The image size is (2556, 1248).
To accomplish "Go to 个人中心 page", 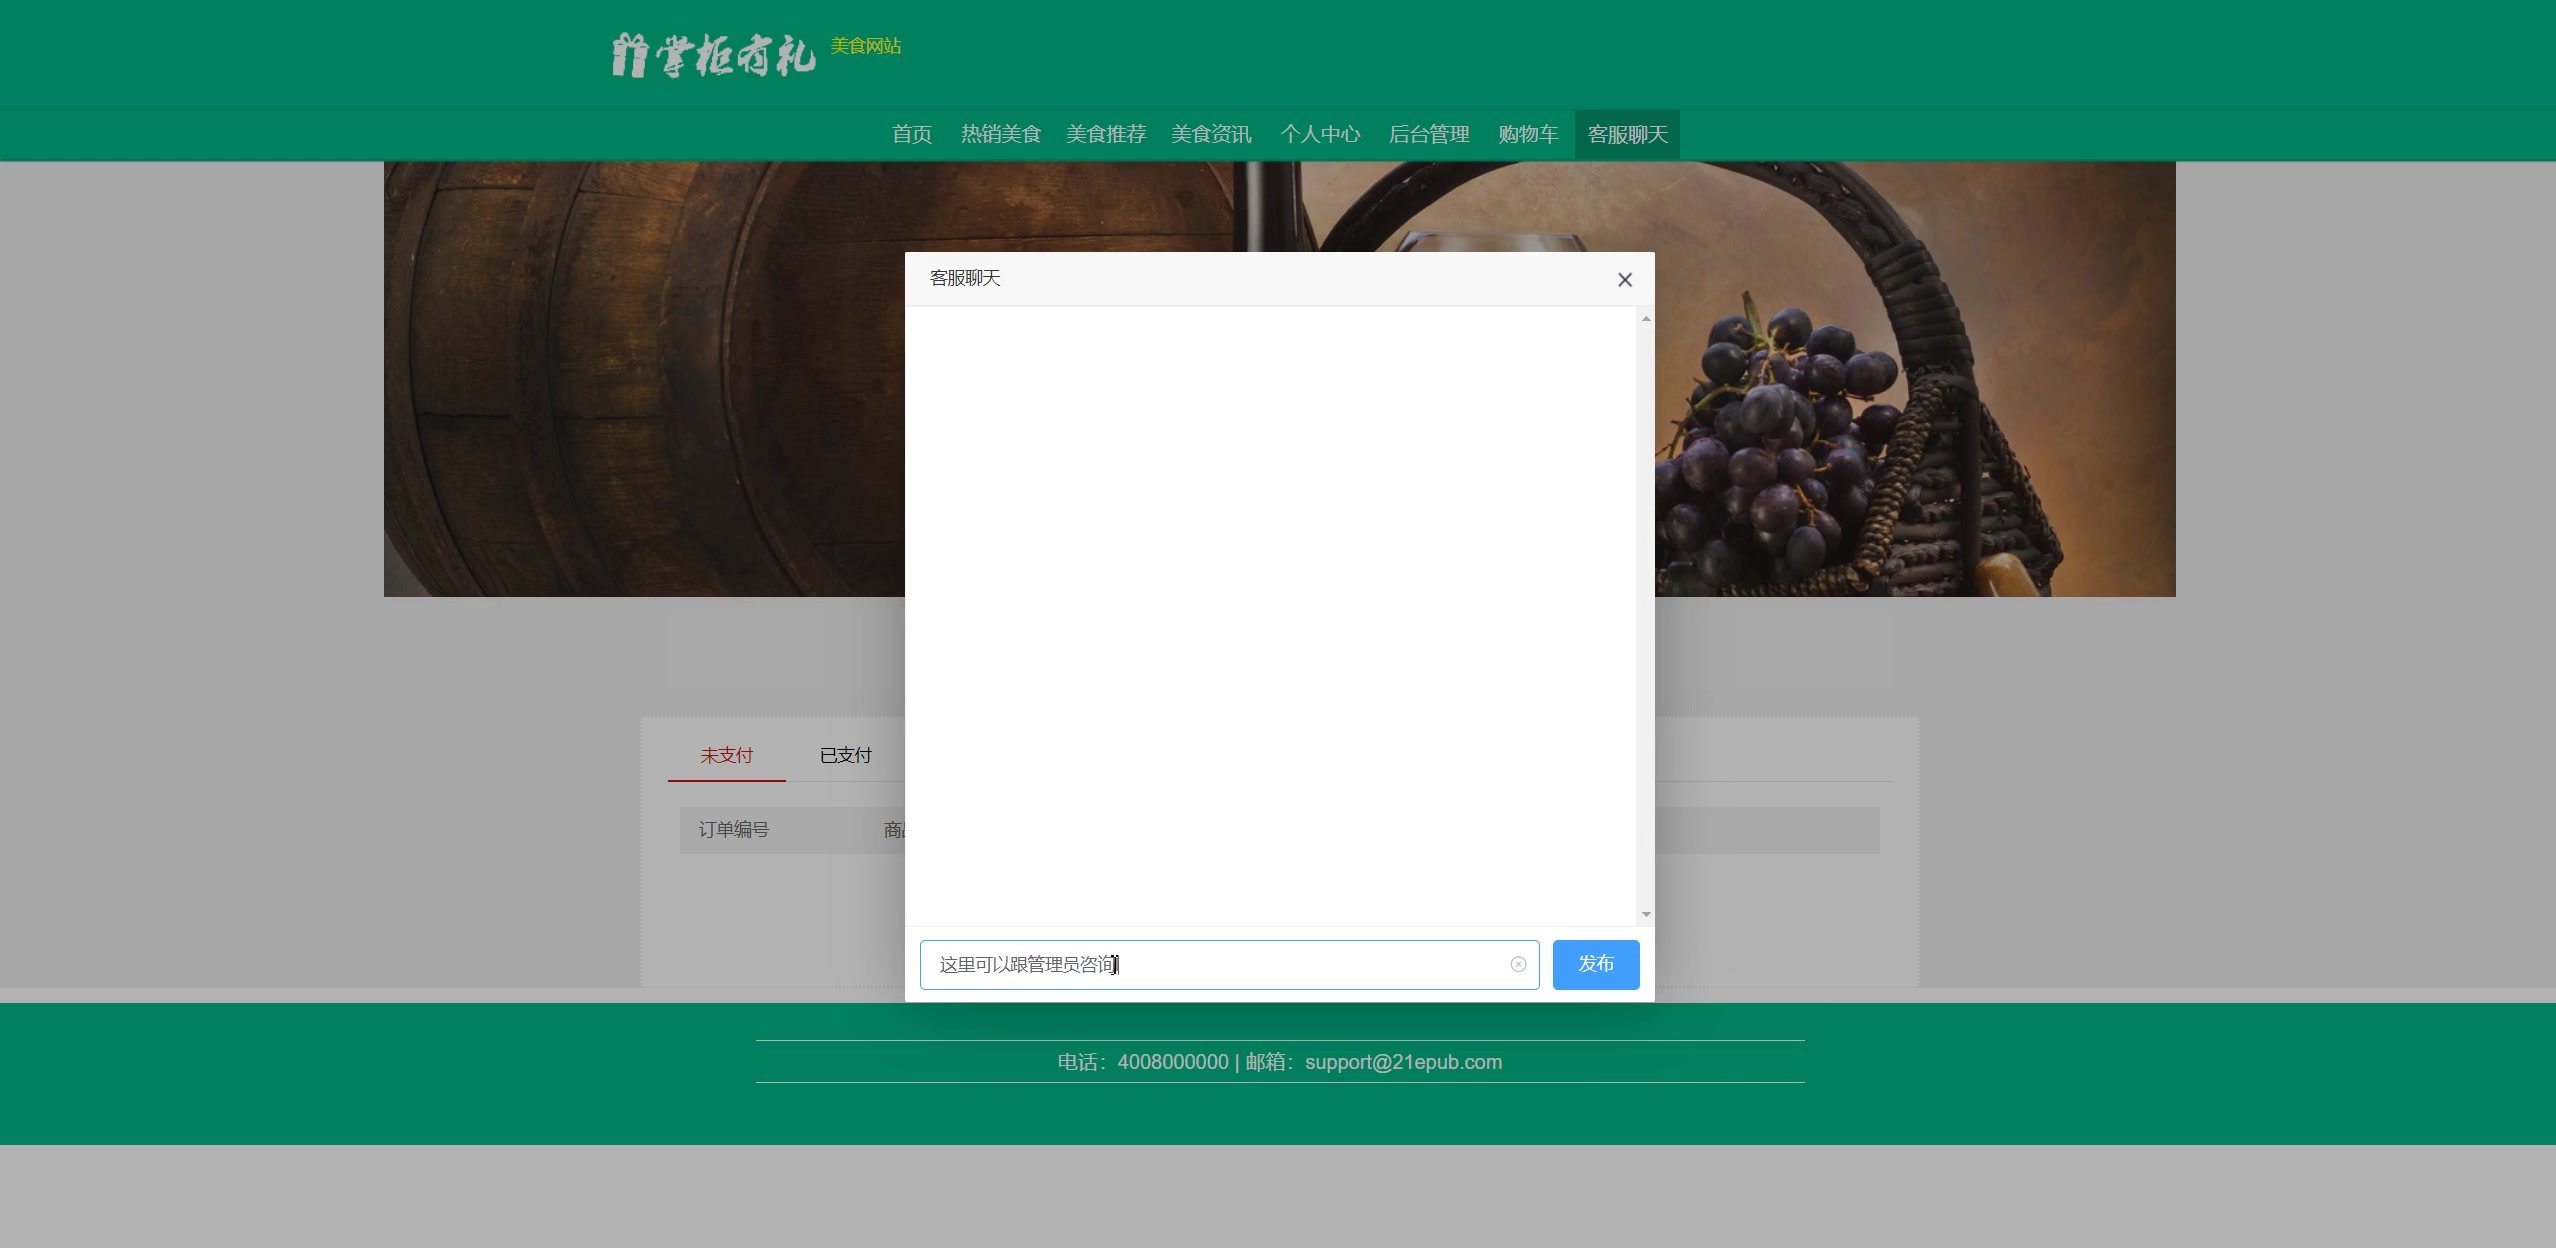I will pos(1319,134).
